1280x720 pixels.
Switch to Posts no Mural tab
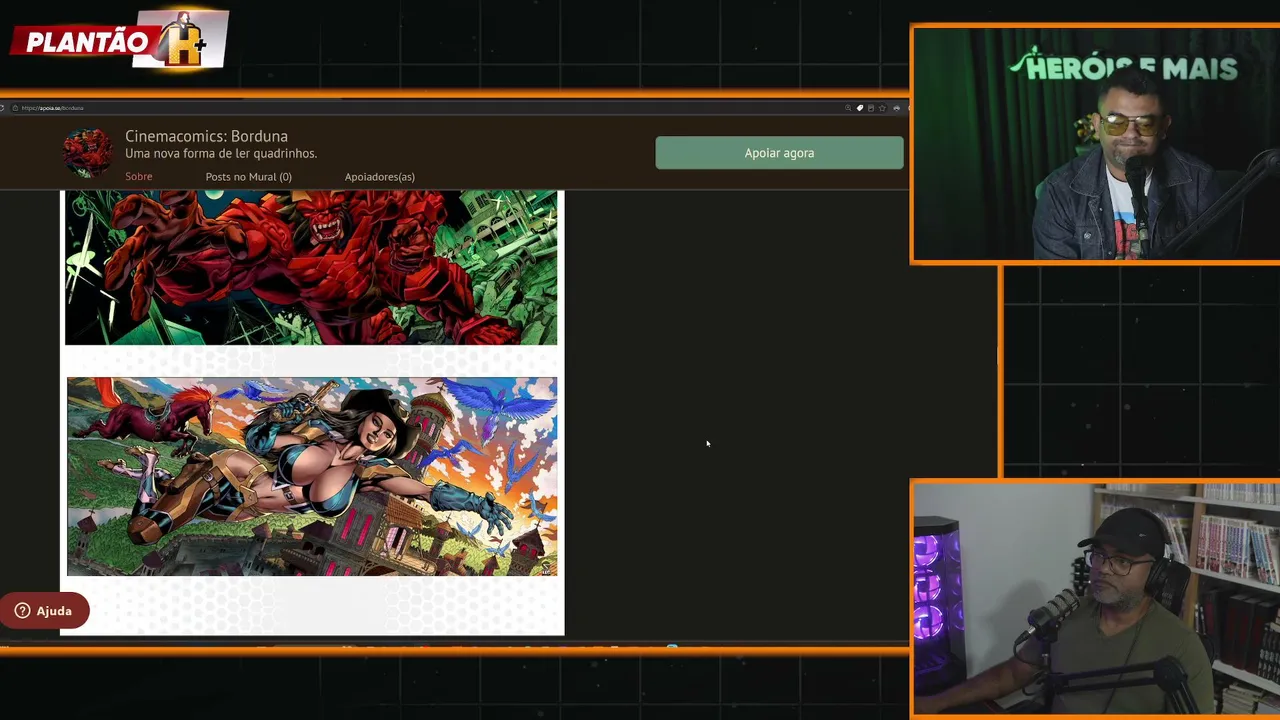tap(248, 177)
